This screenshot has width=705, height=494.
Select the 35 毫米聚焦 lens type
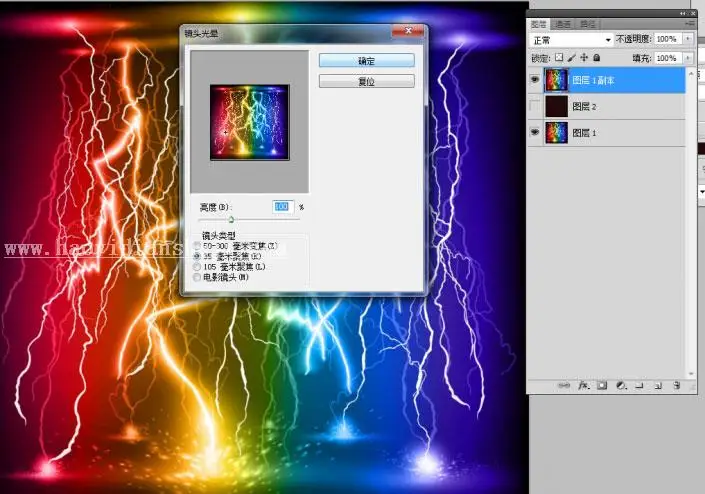(x=197, y=256)
